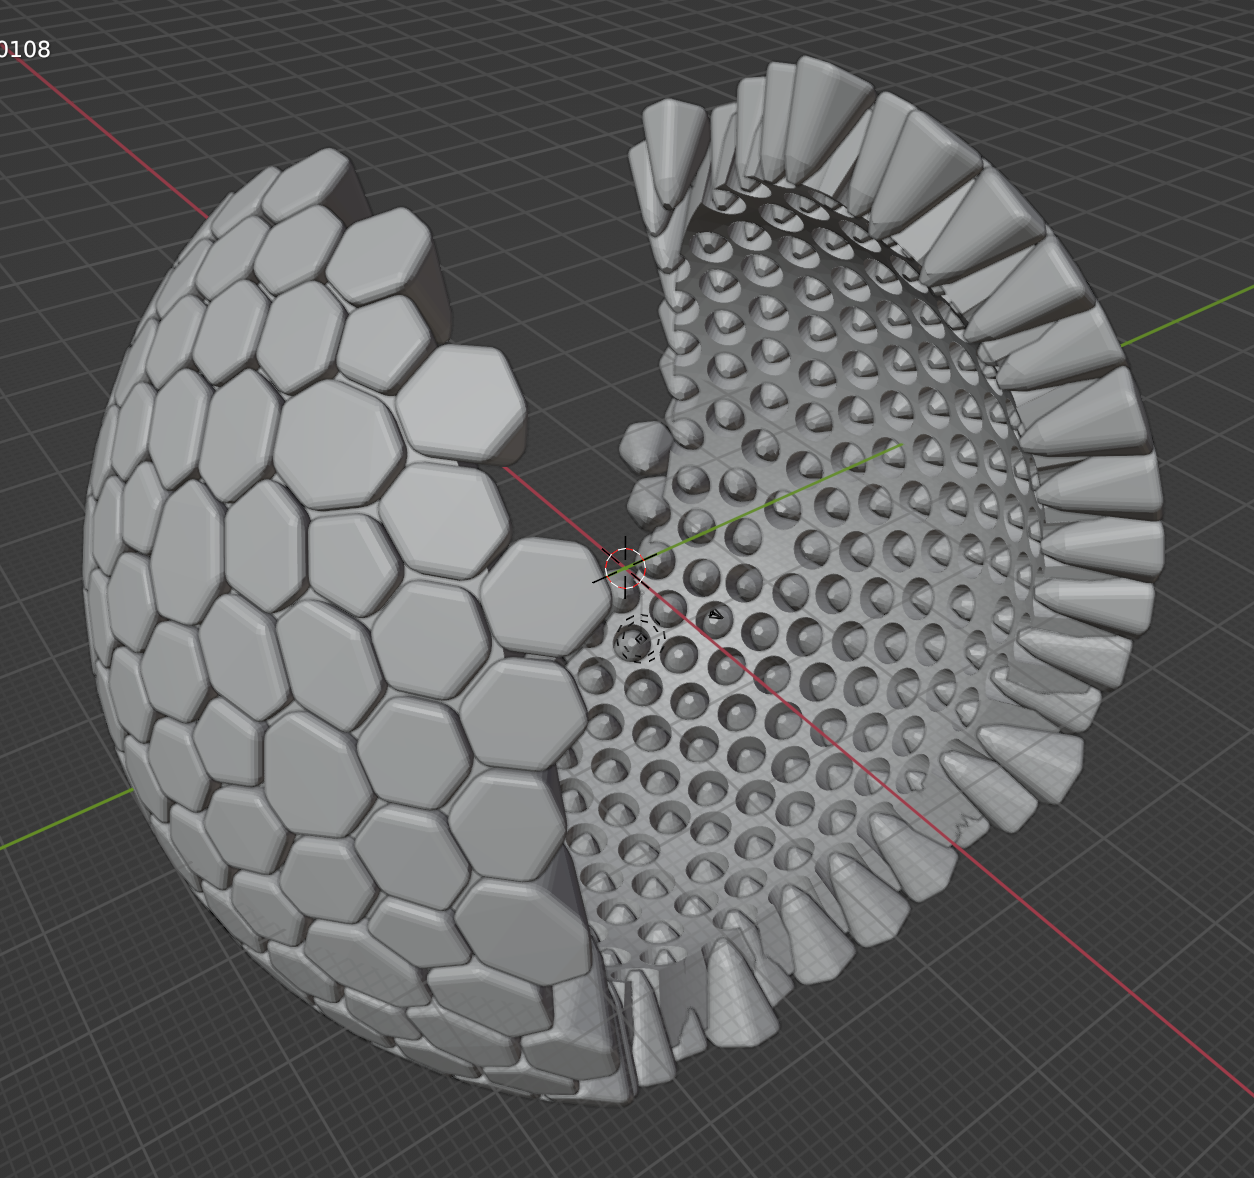Click the 0108 overlay text
This screenshot has width=1254, height=1178.
point(25,49)
